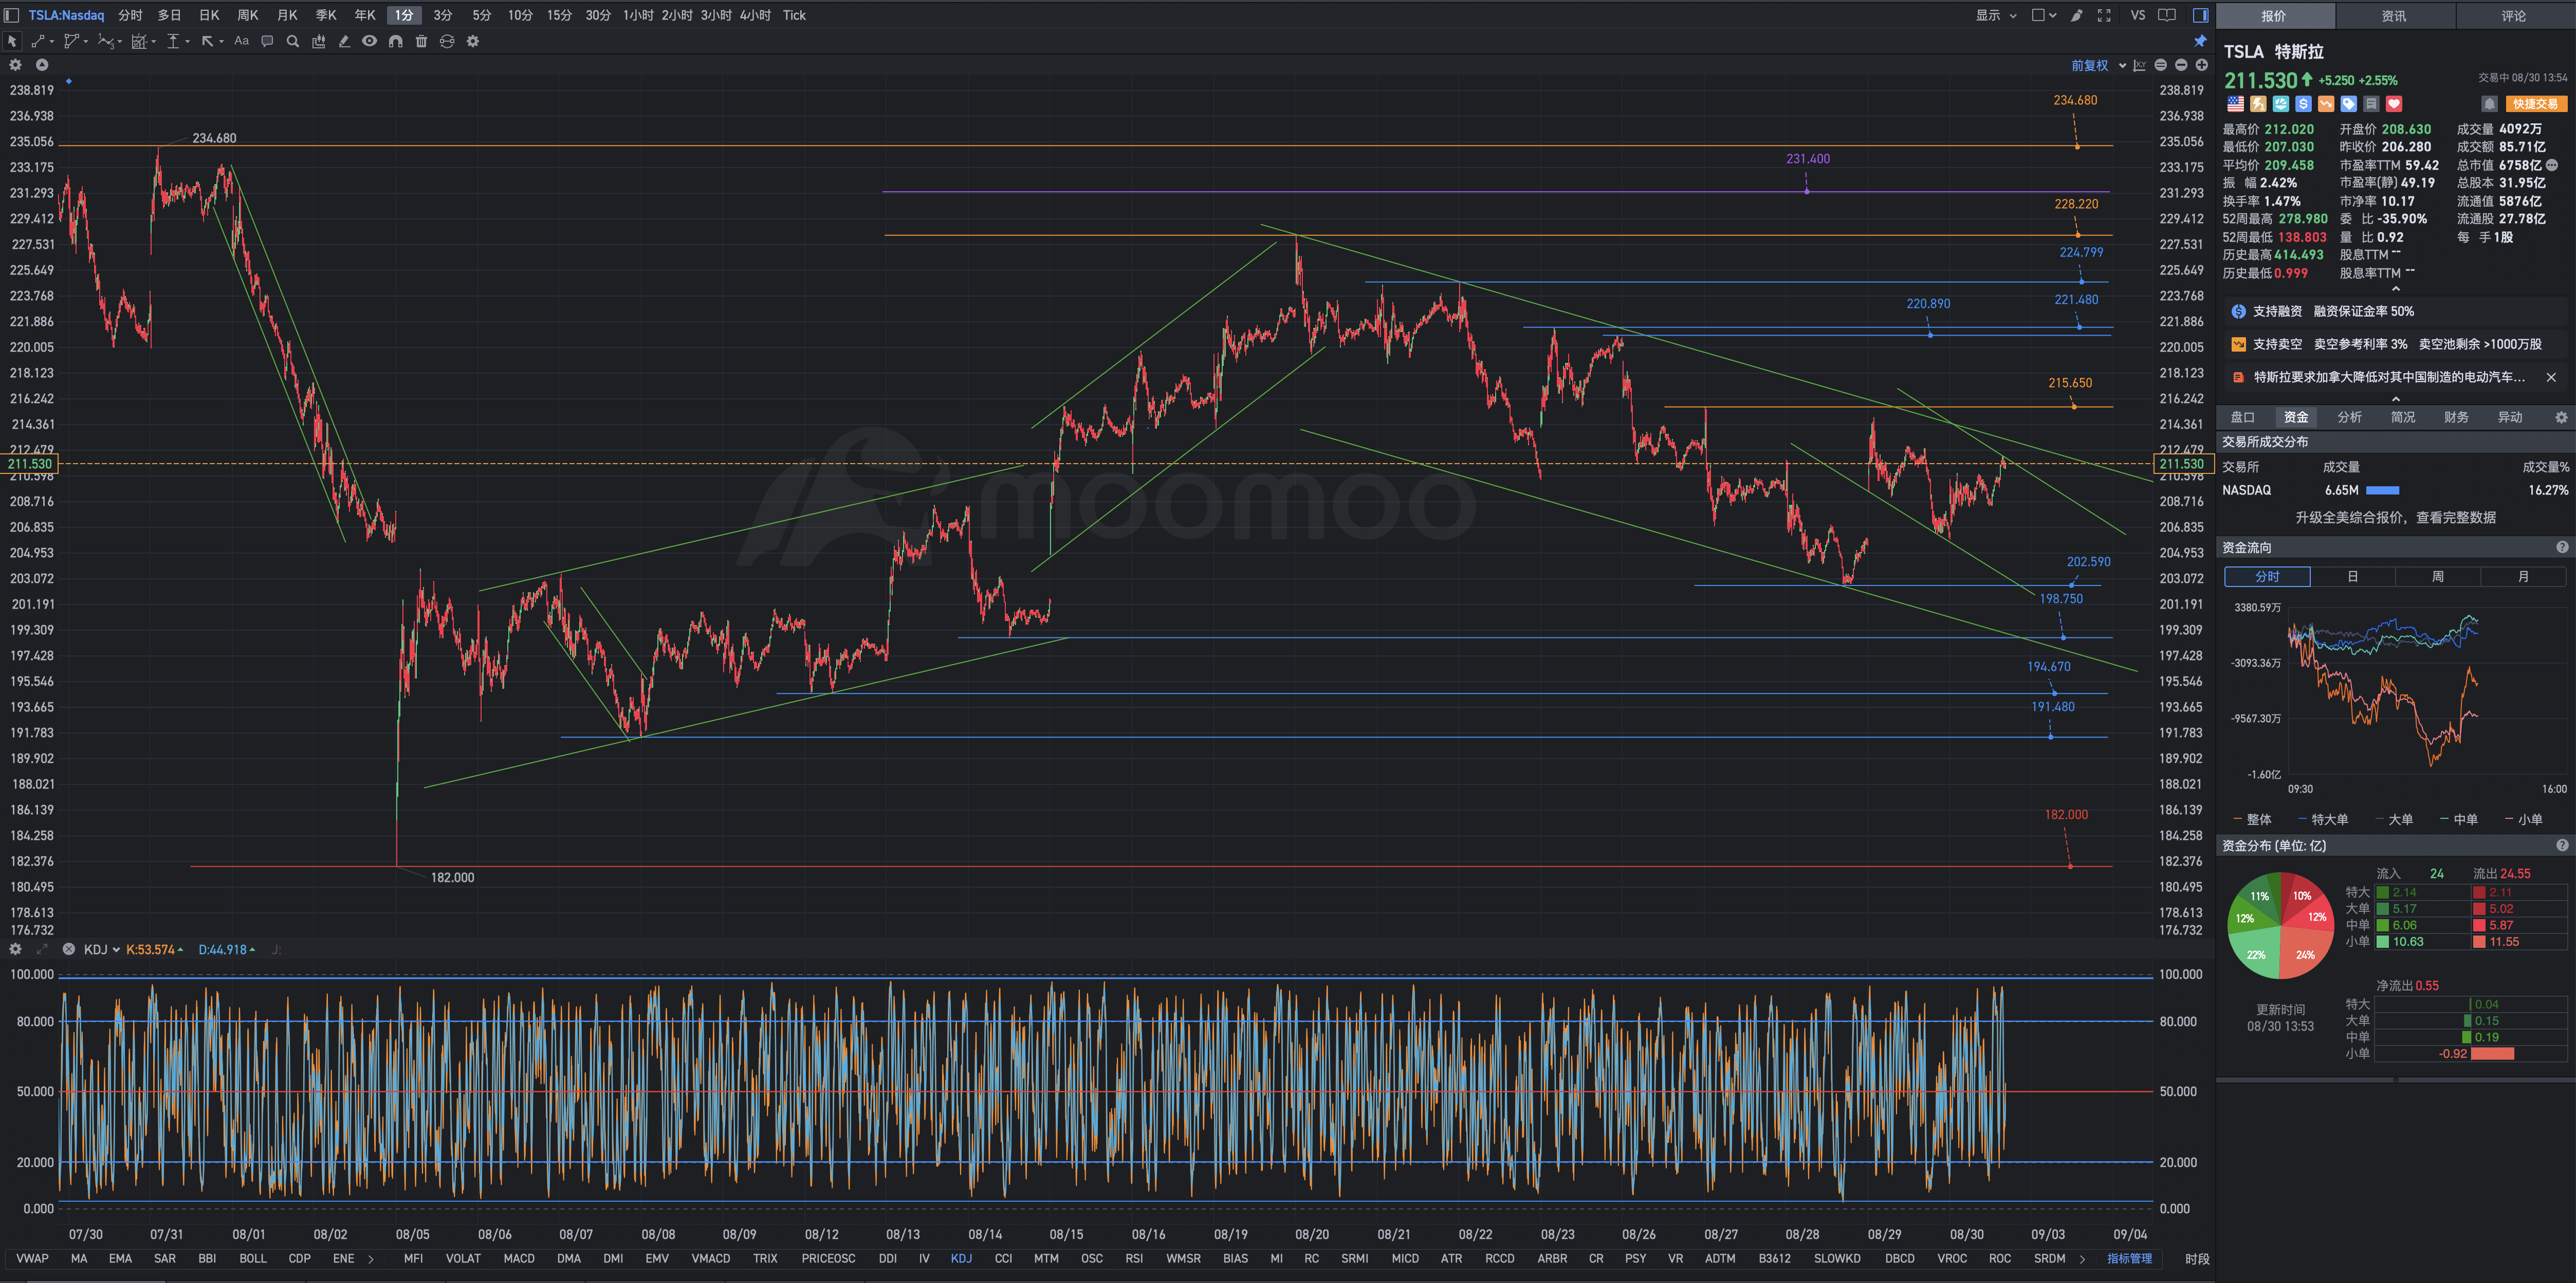
Task: Toggle drawings visibility eye icon
Action: click(x=369, y=41)
